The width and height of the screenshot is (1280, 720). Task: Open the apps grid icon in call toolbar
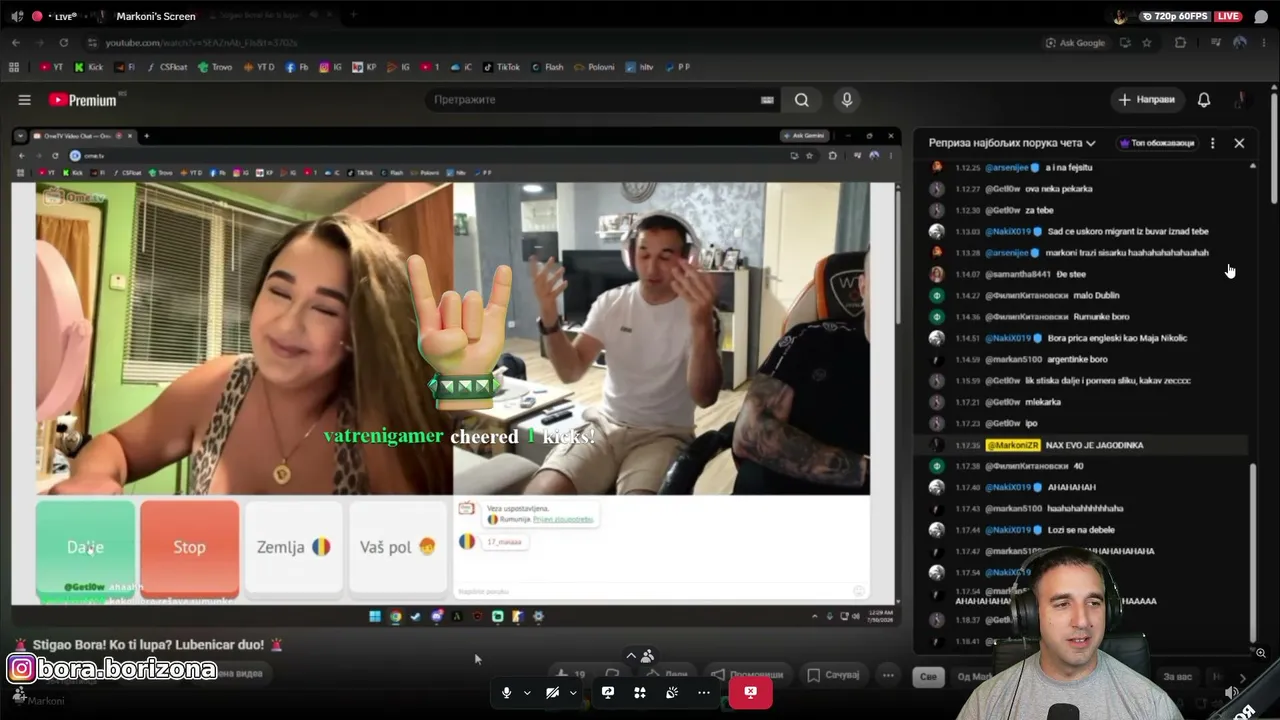pyautogui.click(x=640, y=692)
